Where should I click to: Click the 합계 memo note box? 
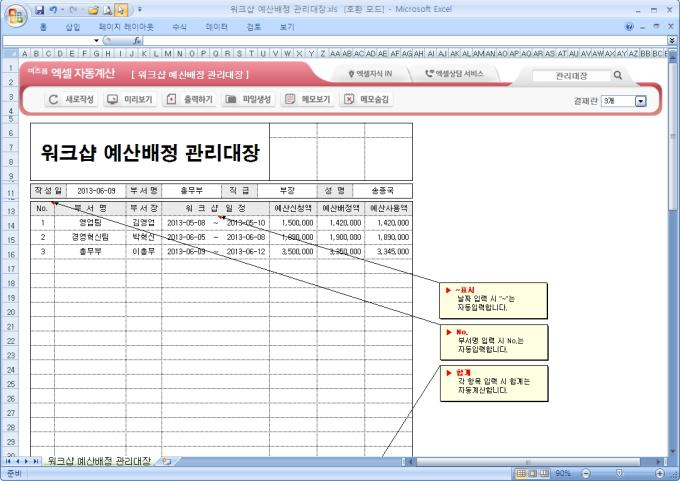(494, 383)
